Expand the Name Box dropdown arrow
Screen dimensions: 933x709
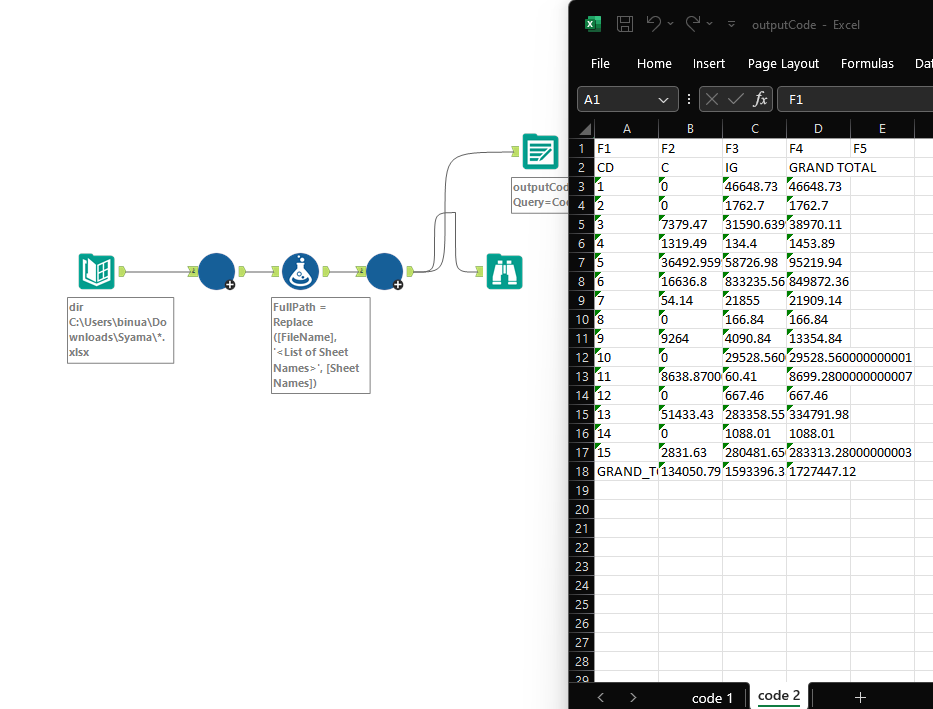pos(663,100)
